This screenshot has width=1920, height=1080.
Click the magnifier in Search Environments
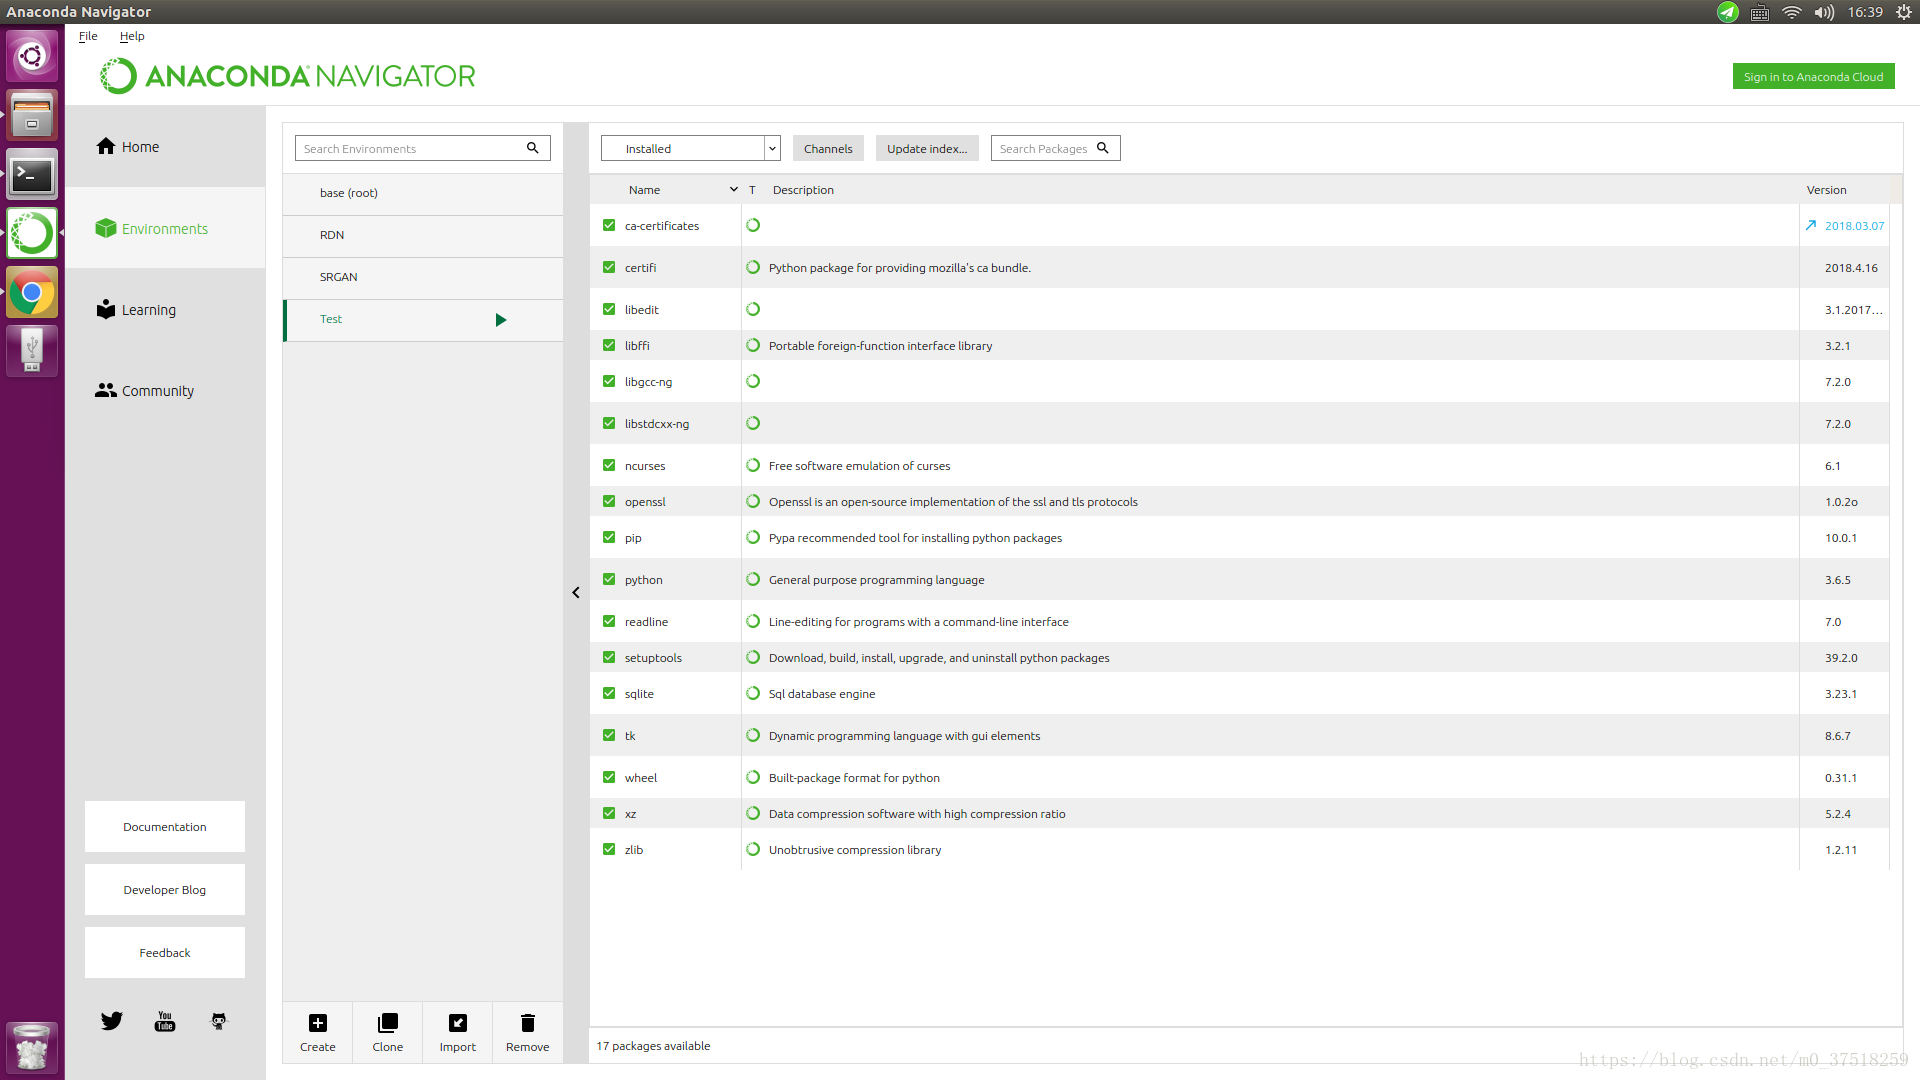(x=533, y=148)
